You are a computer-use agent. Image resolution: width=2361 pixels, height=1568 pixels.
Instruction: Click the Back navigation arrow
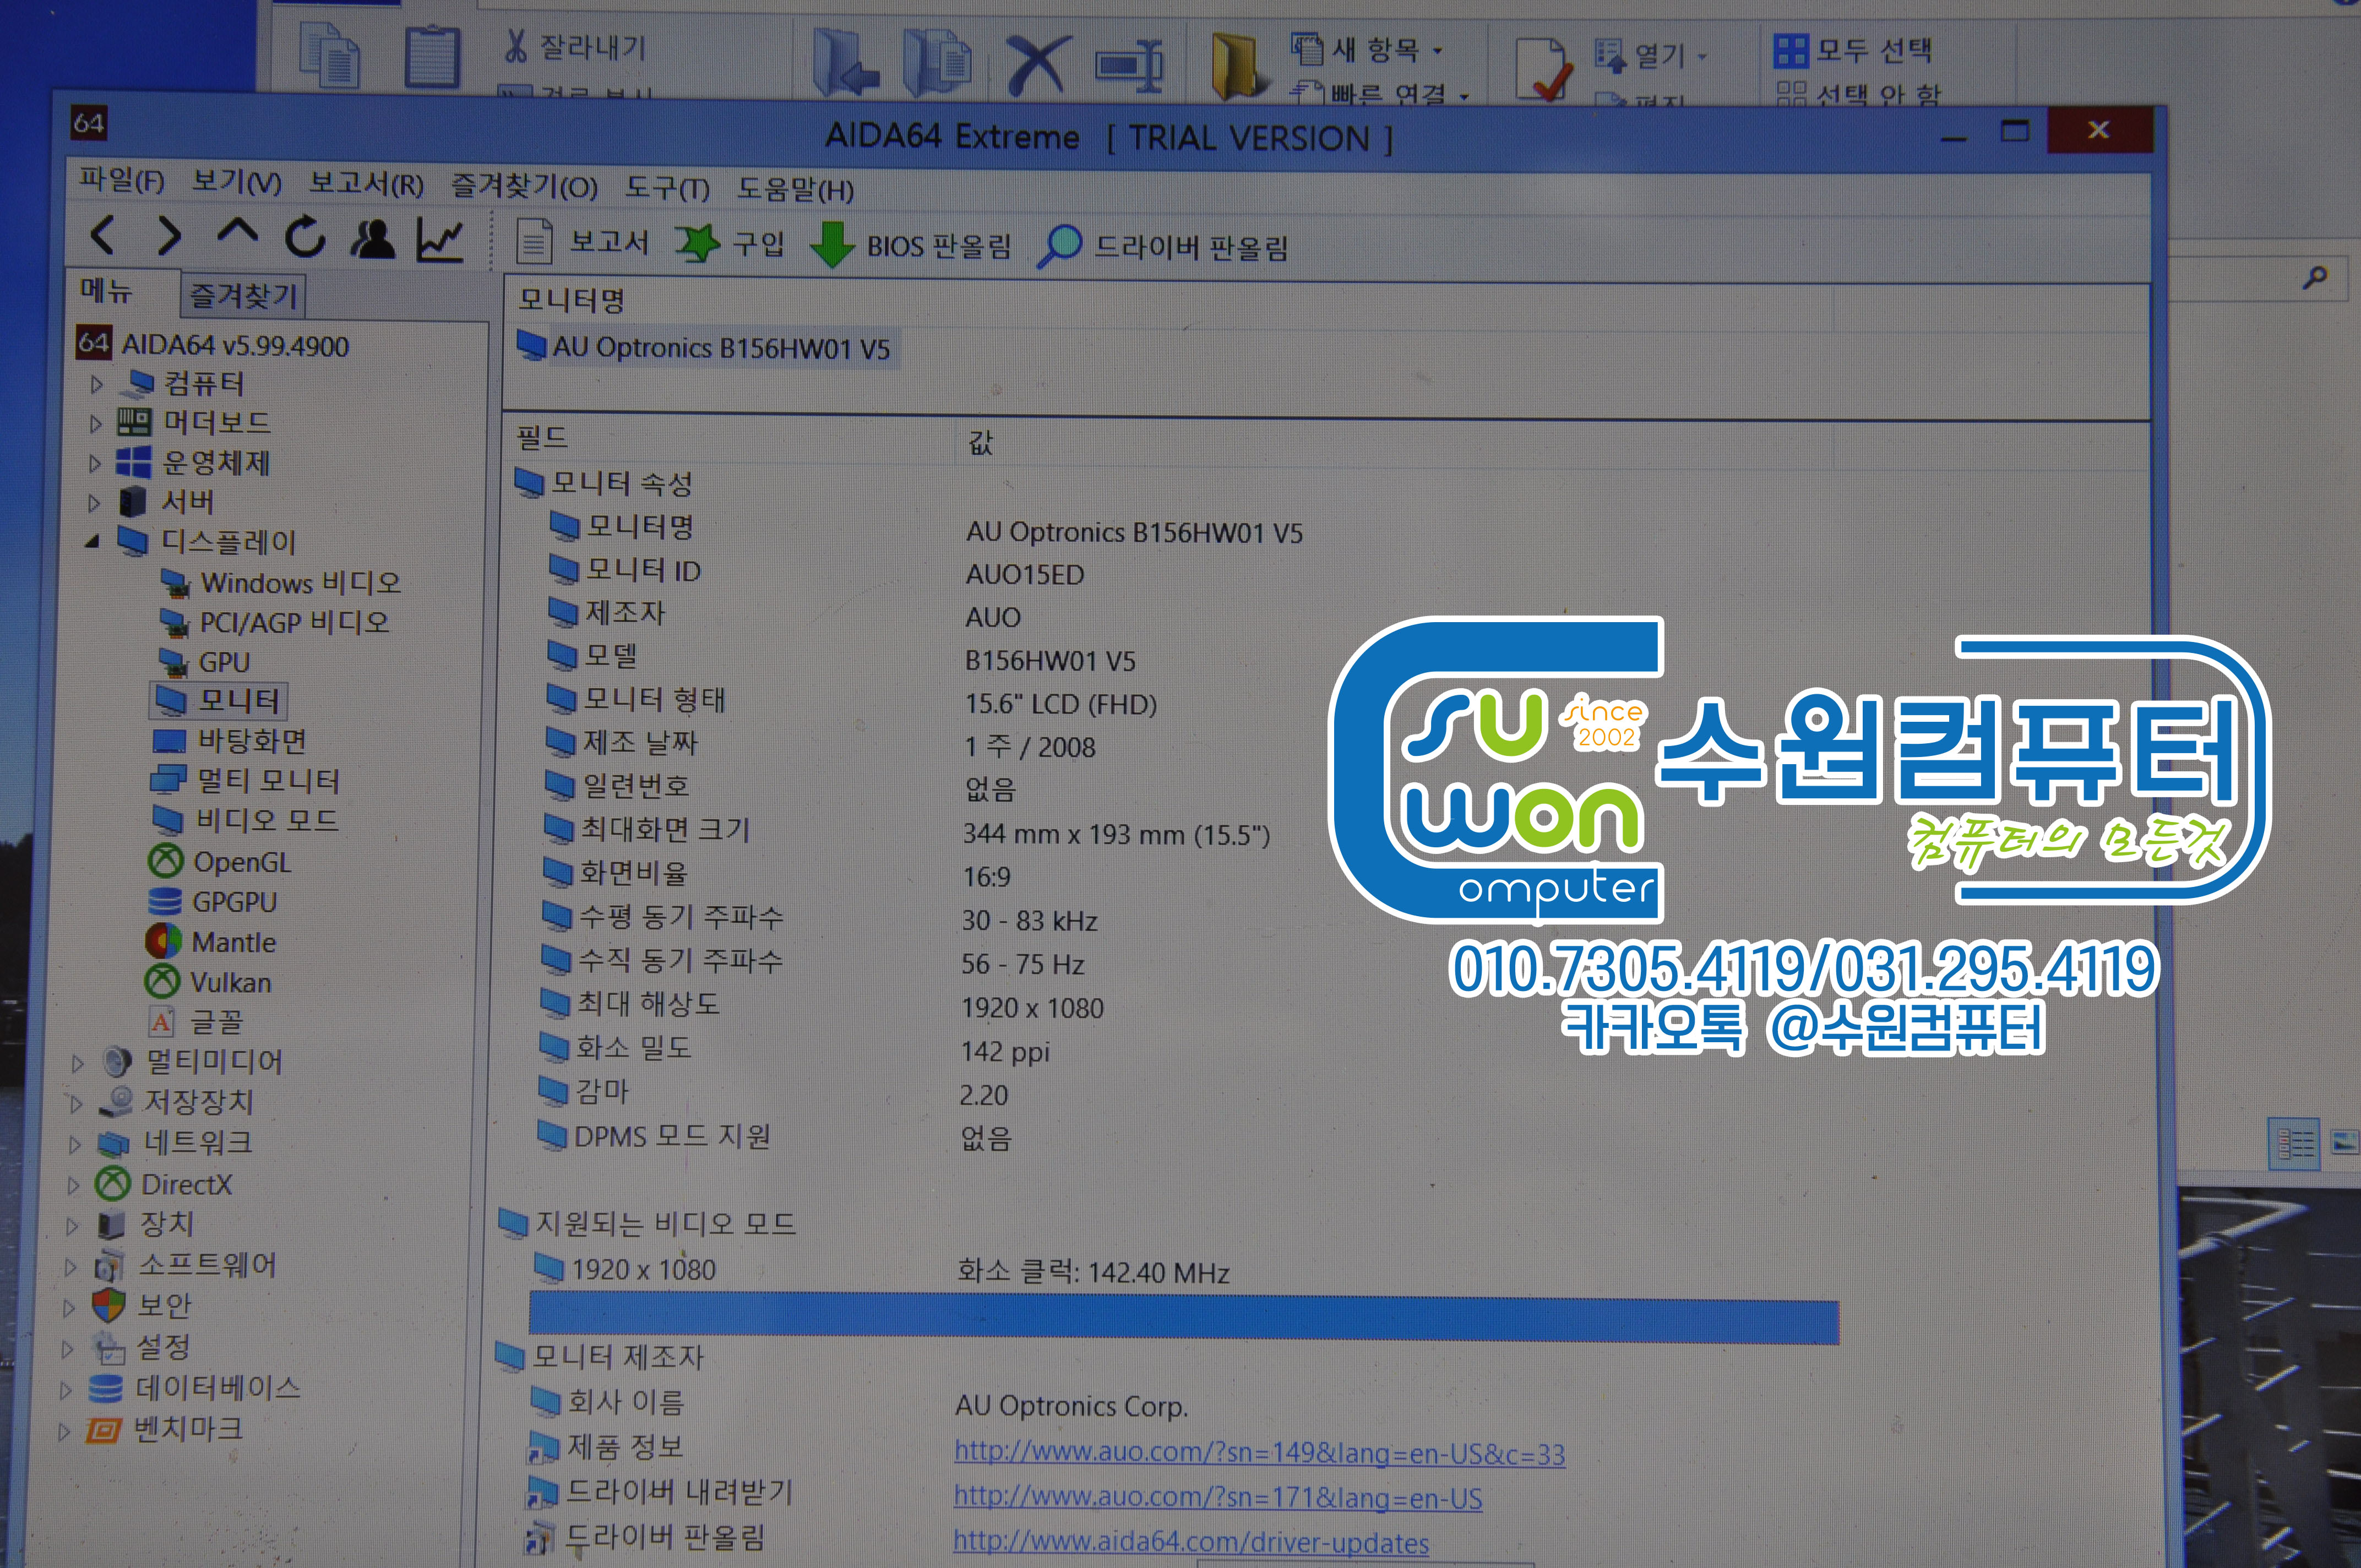click(x=103, y=236)
